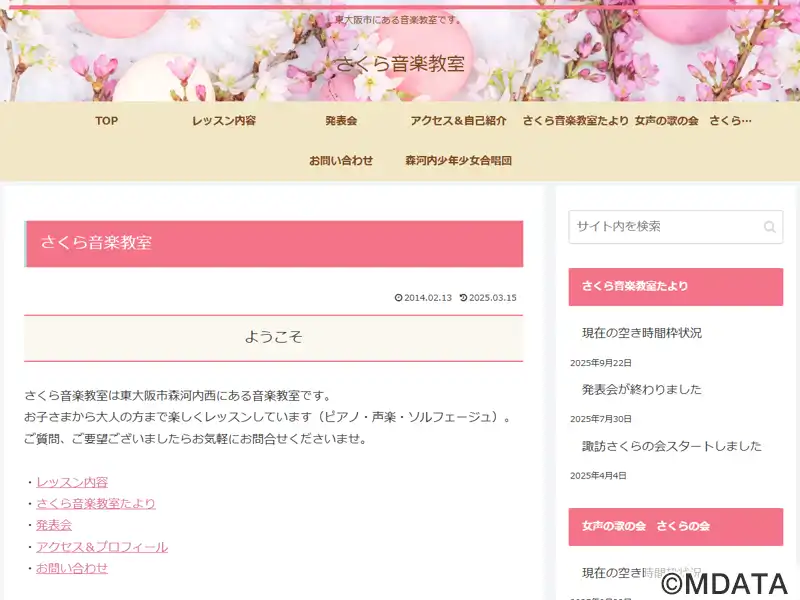Go to 発表会 in navigation bar
This screenshot has width=800, height=600.
pyautogui.click(x=341, y=121)
